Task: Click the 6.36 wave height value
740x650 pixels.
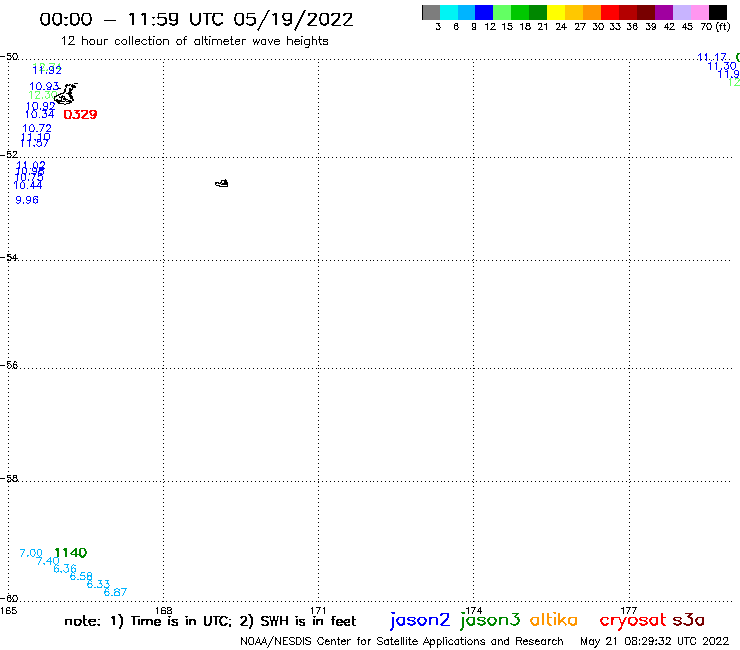Action: tap(65, 568)
